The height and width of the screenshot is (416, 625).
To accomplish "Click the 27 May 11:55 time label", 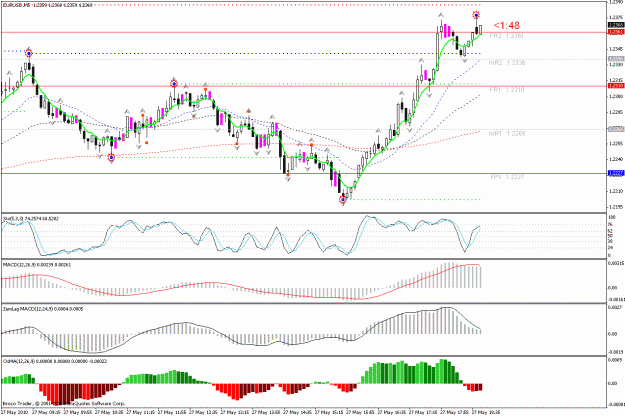I will 172,412.
